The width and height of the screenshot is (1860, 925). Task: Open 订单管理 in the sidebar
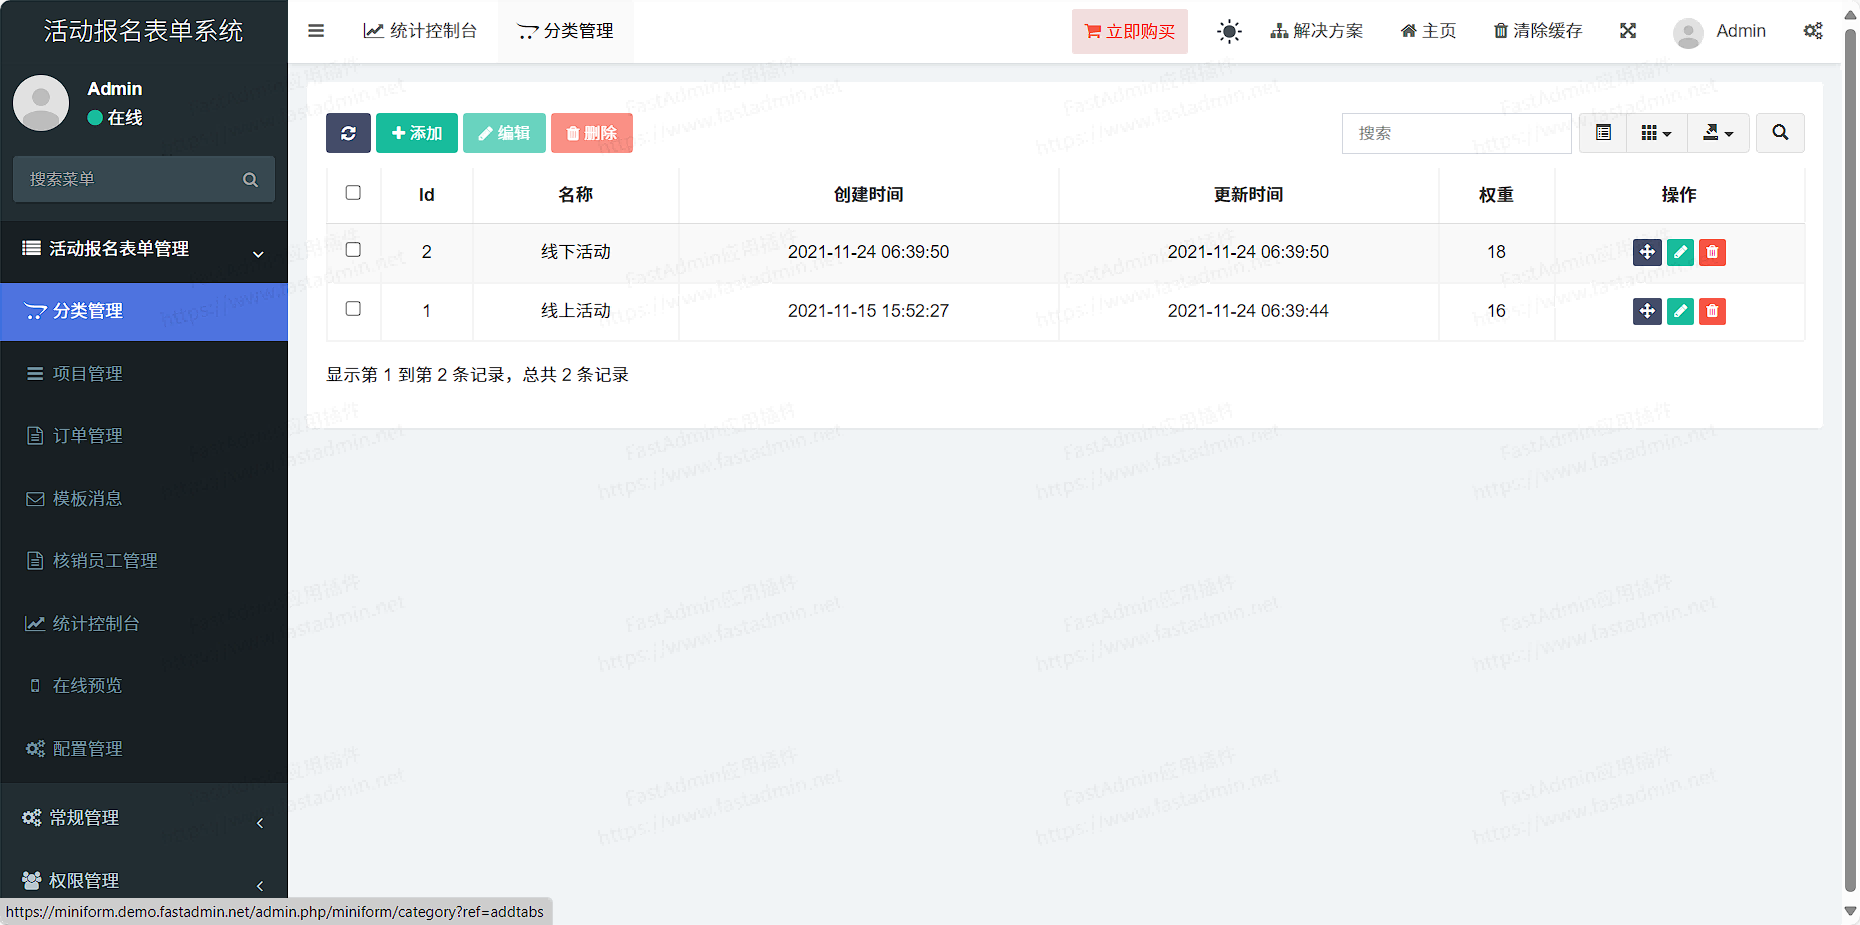(x=144, y=436)
